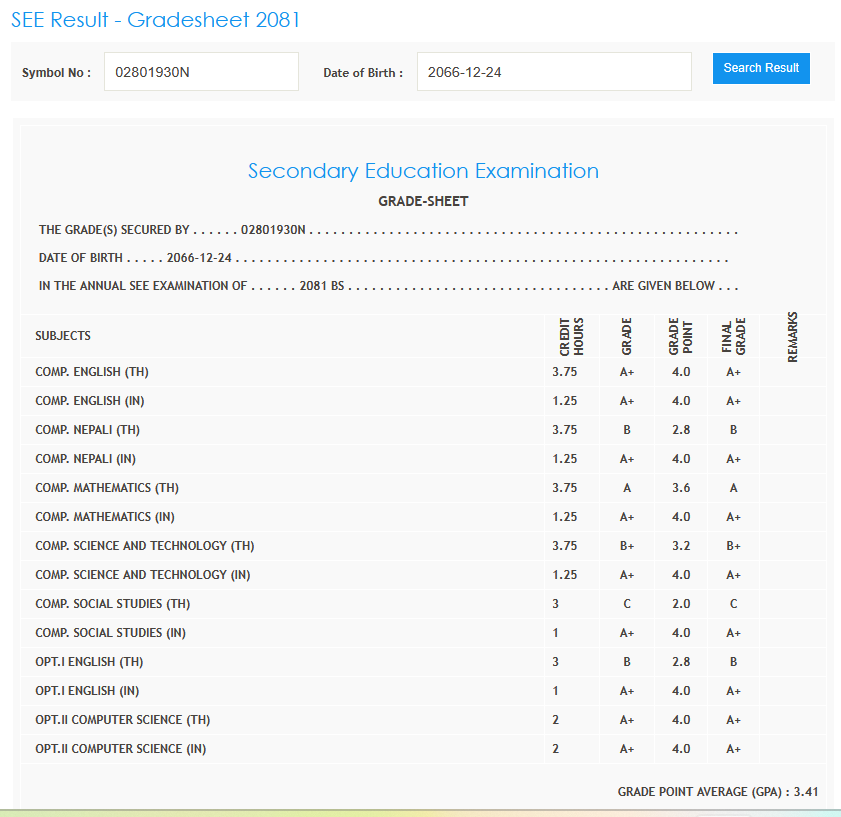Screen dimensions: 841x817
Task: Click the REMARKS column header
Action: coord(793,337)
